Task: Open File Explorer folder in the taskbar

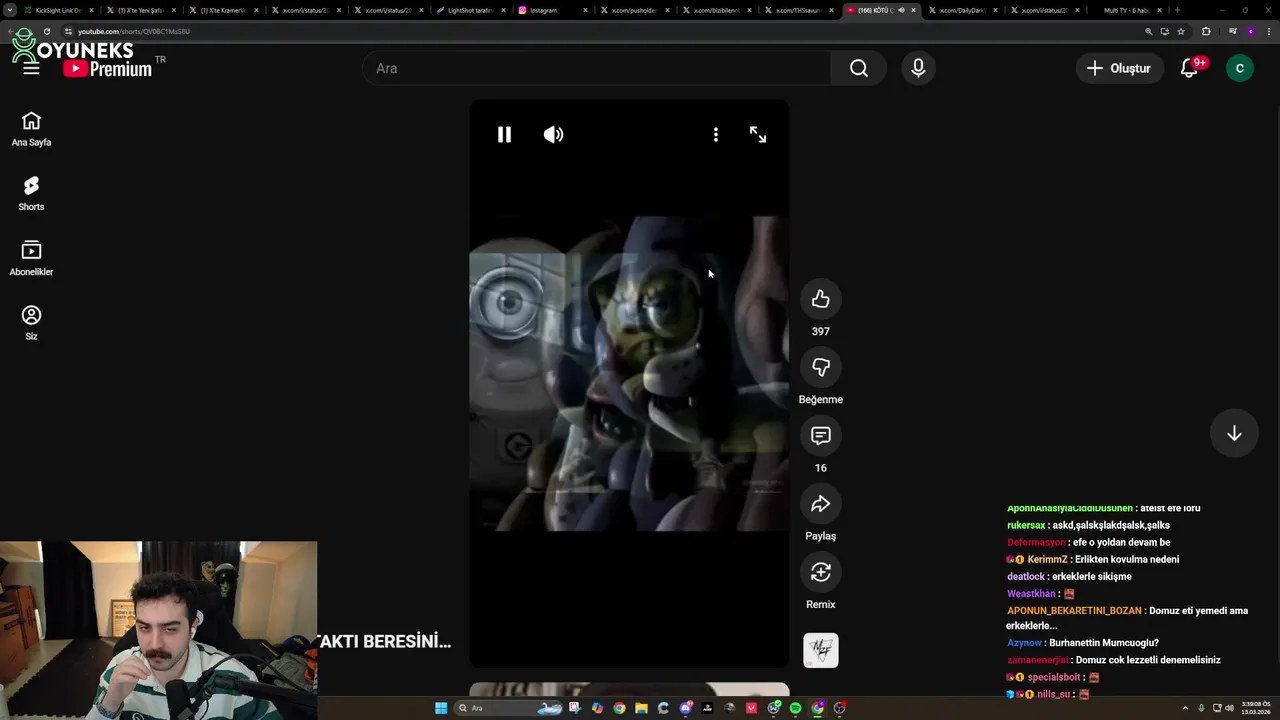Action: click(x=641, y=708)
